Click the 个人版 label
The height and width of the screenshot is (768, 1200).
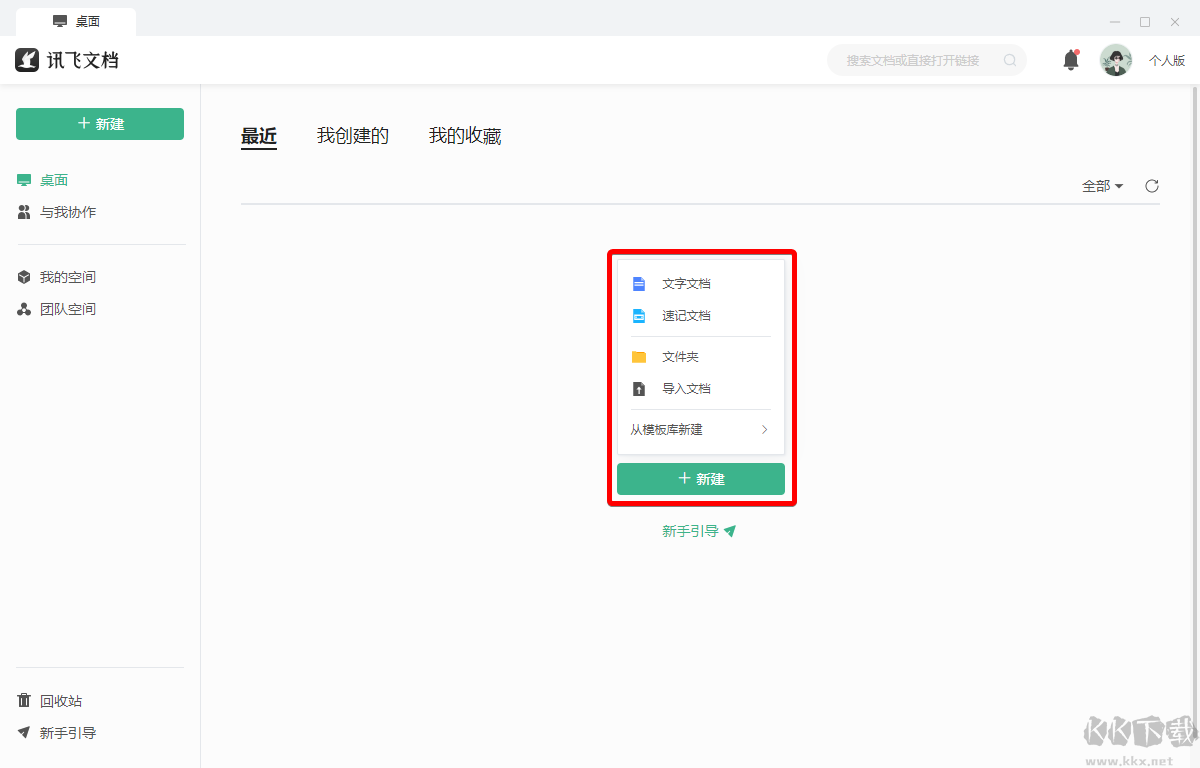[1167, 61]
